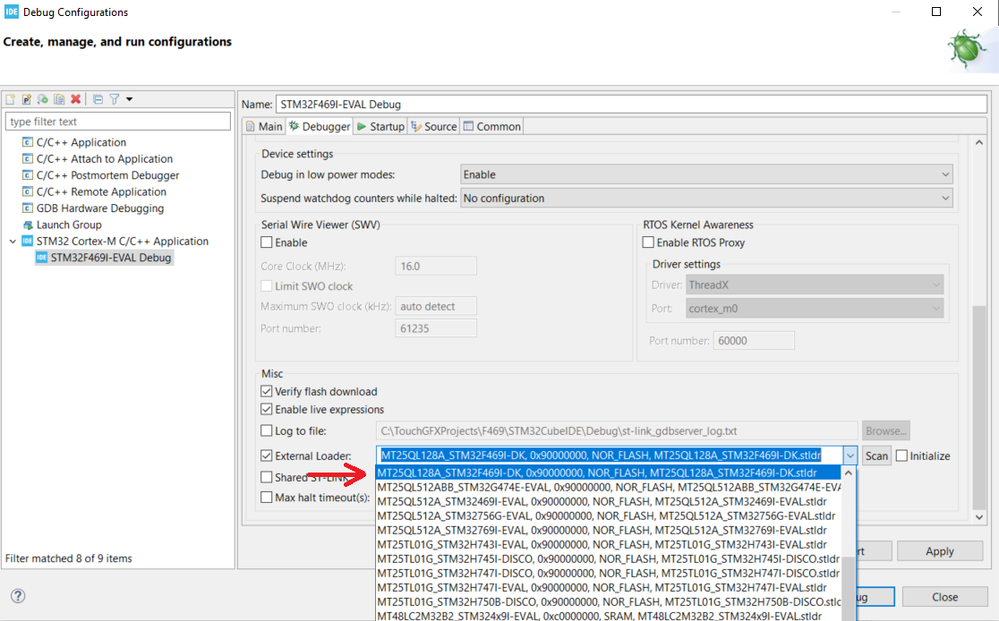Delete selected launch configuration with red X
This screenshot has height=621, width=999.
click(76, 99)
